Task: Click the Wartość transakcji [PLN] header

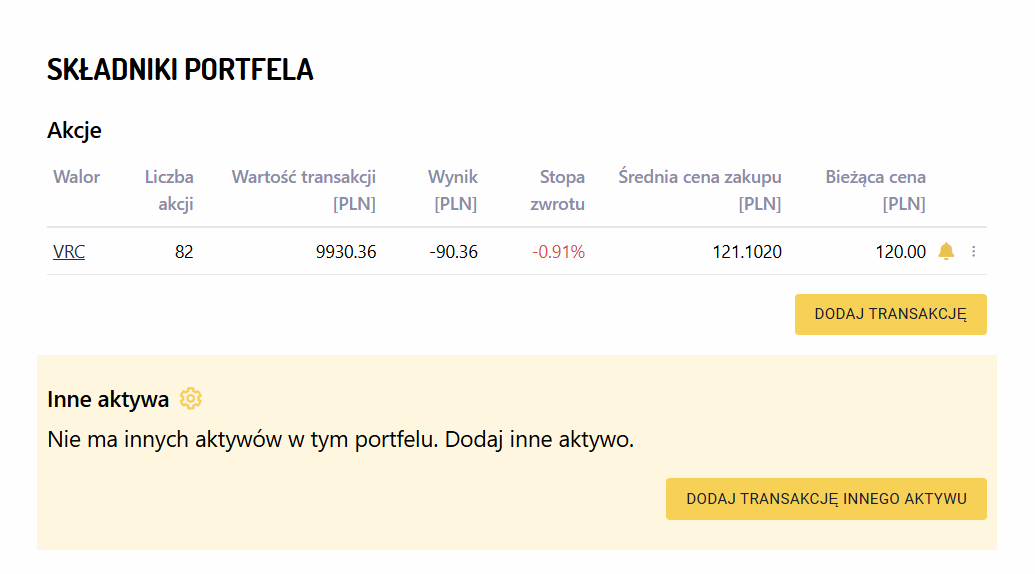Action: click(x=304, y=190)
